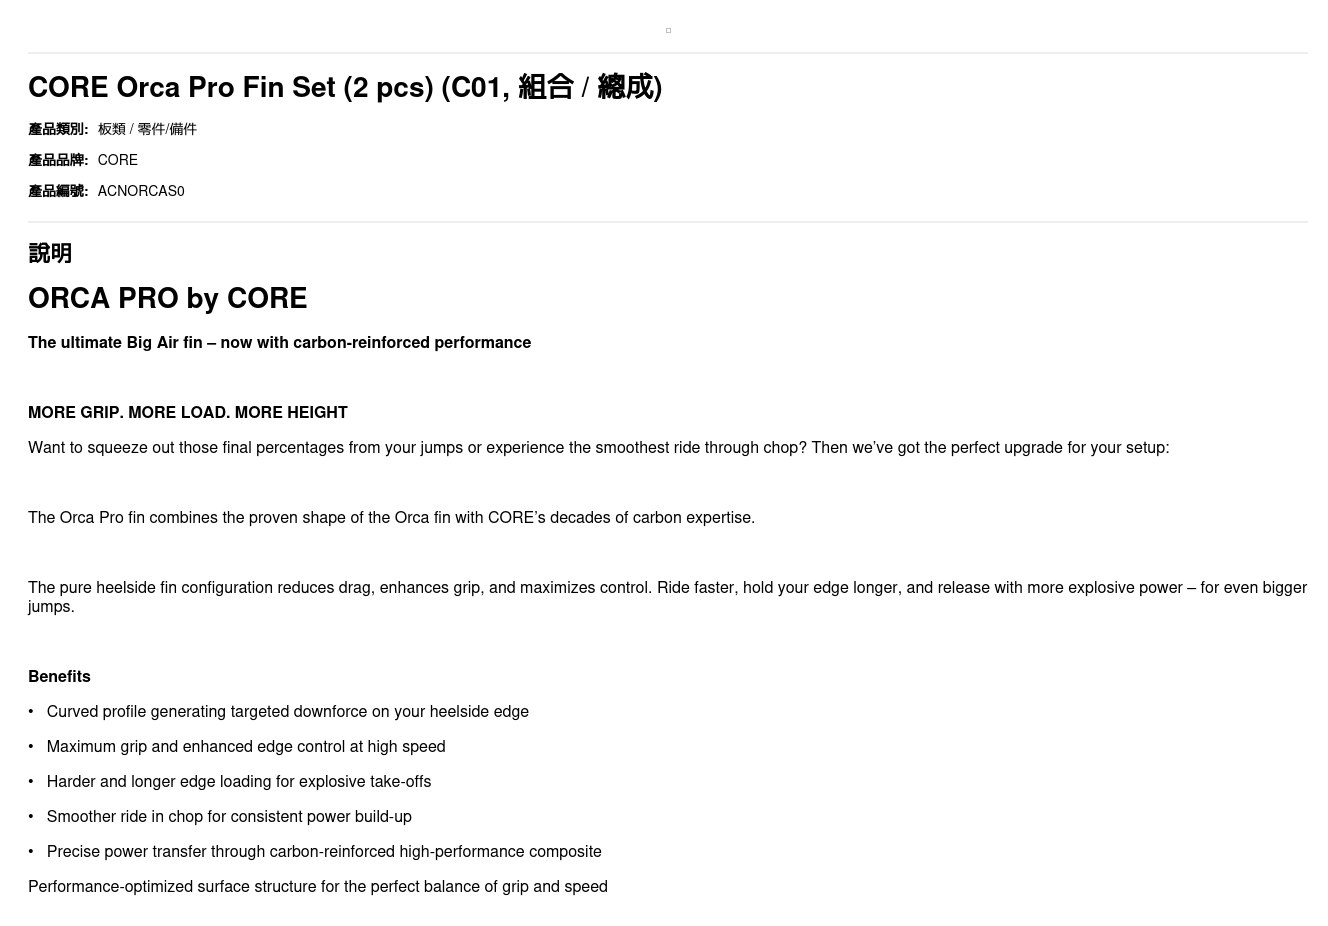The width and height of the screenshot is (1328, 926).
Task: Click the 說明 section heading
Action: pyautogui.click(x=50, y=253)
